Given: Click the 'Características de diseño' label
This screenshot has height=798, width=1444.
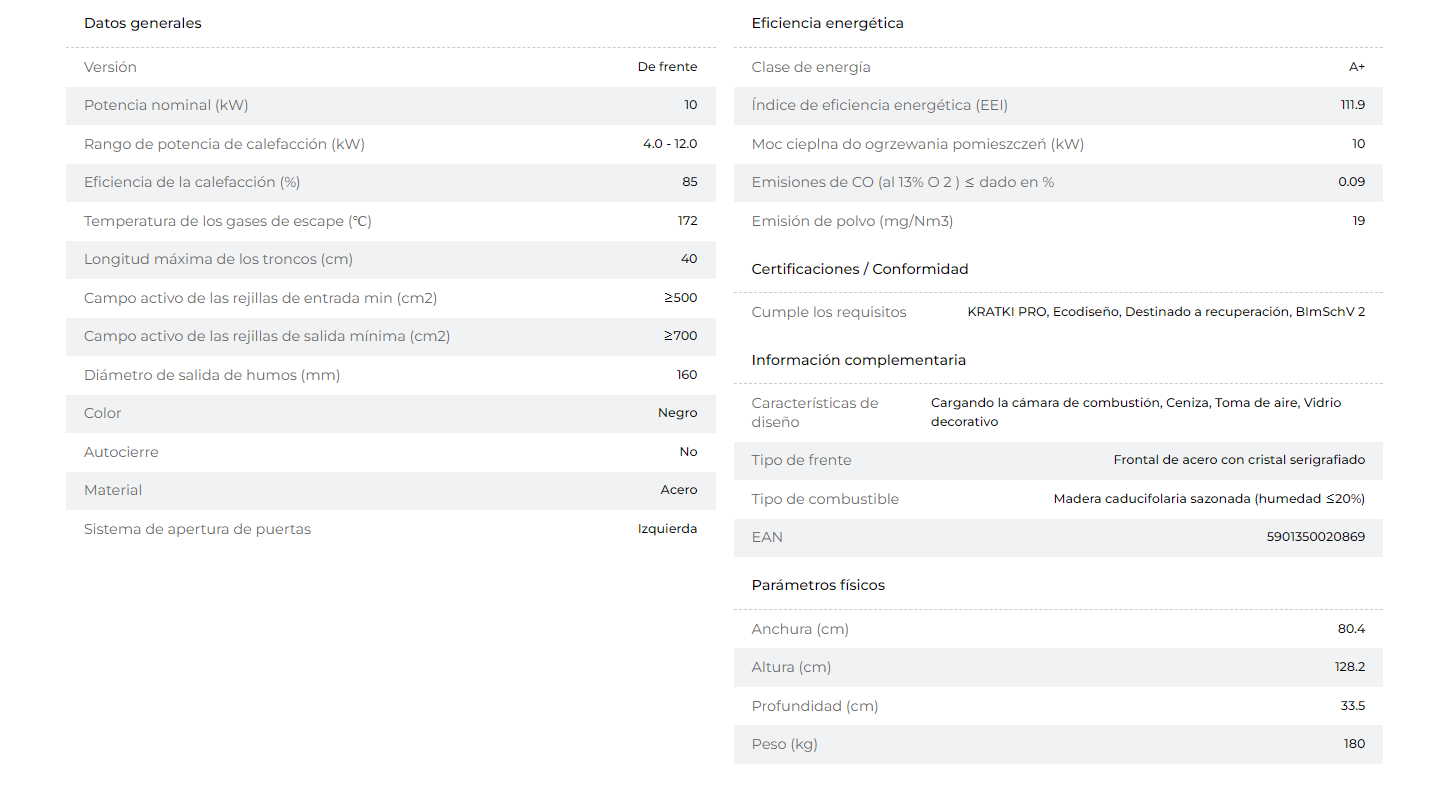Looking at the screenshot, I should click(x=815, y=412).
